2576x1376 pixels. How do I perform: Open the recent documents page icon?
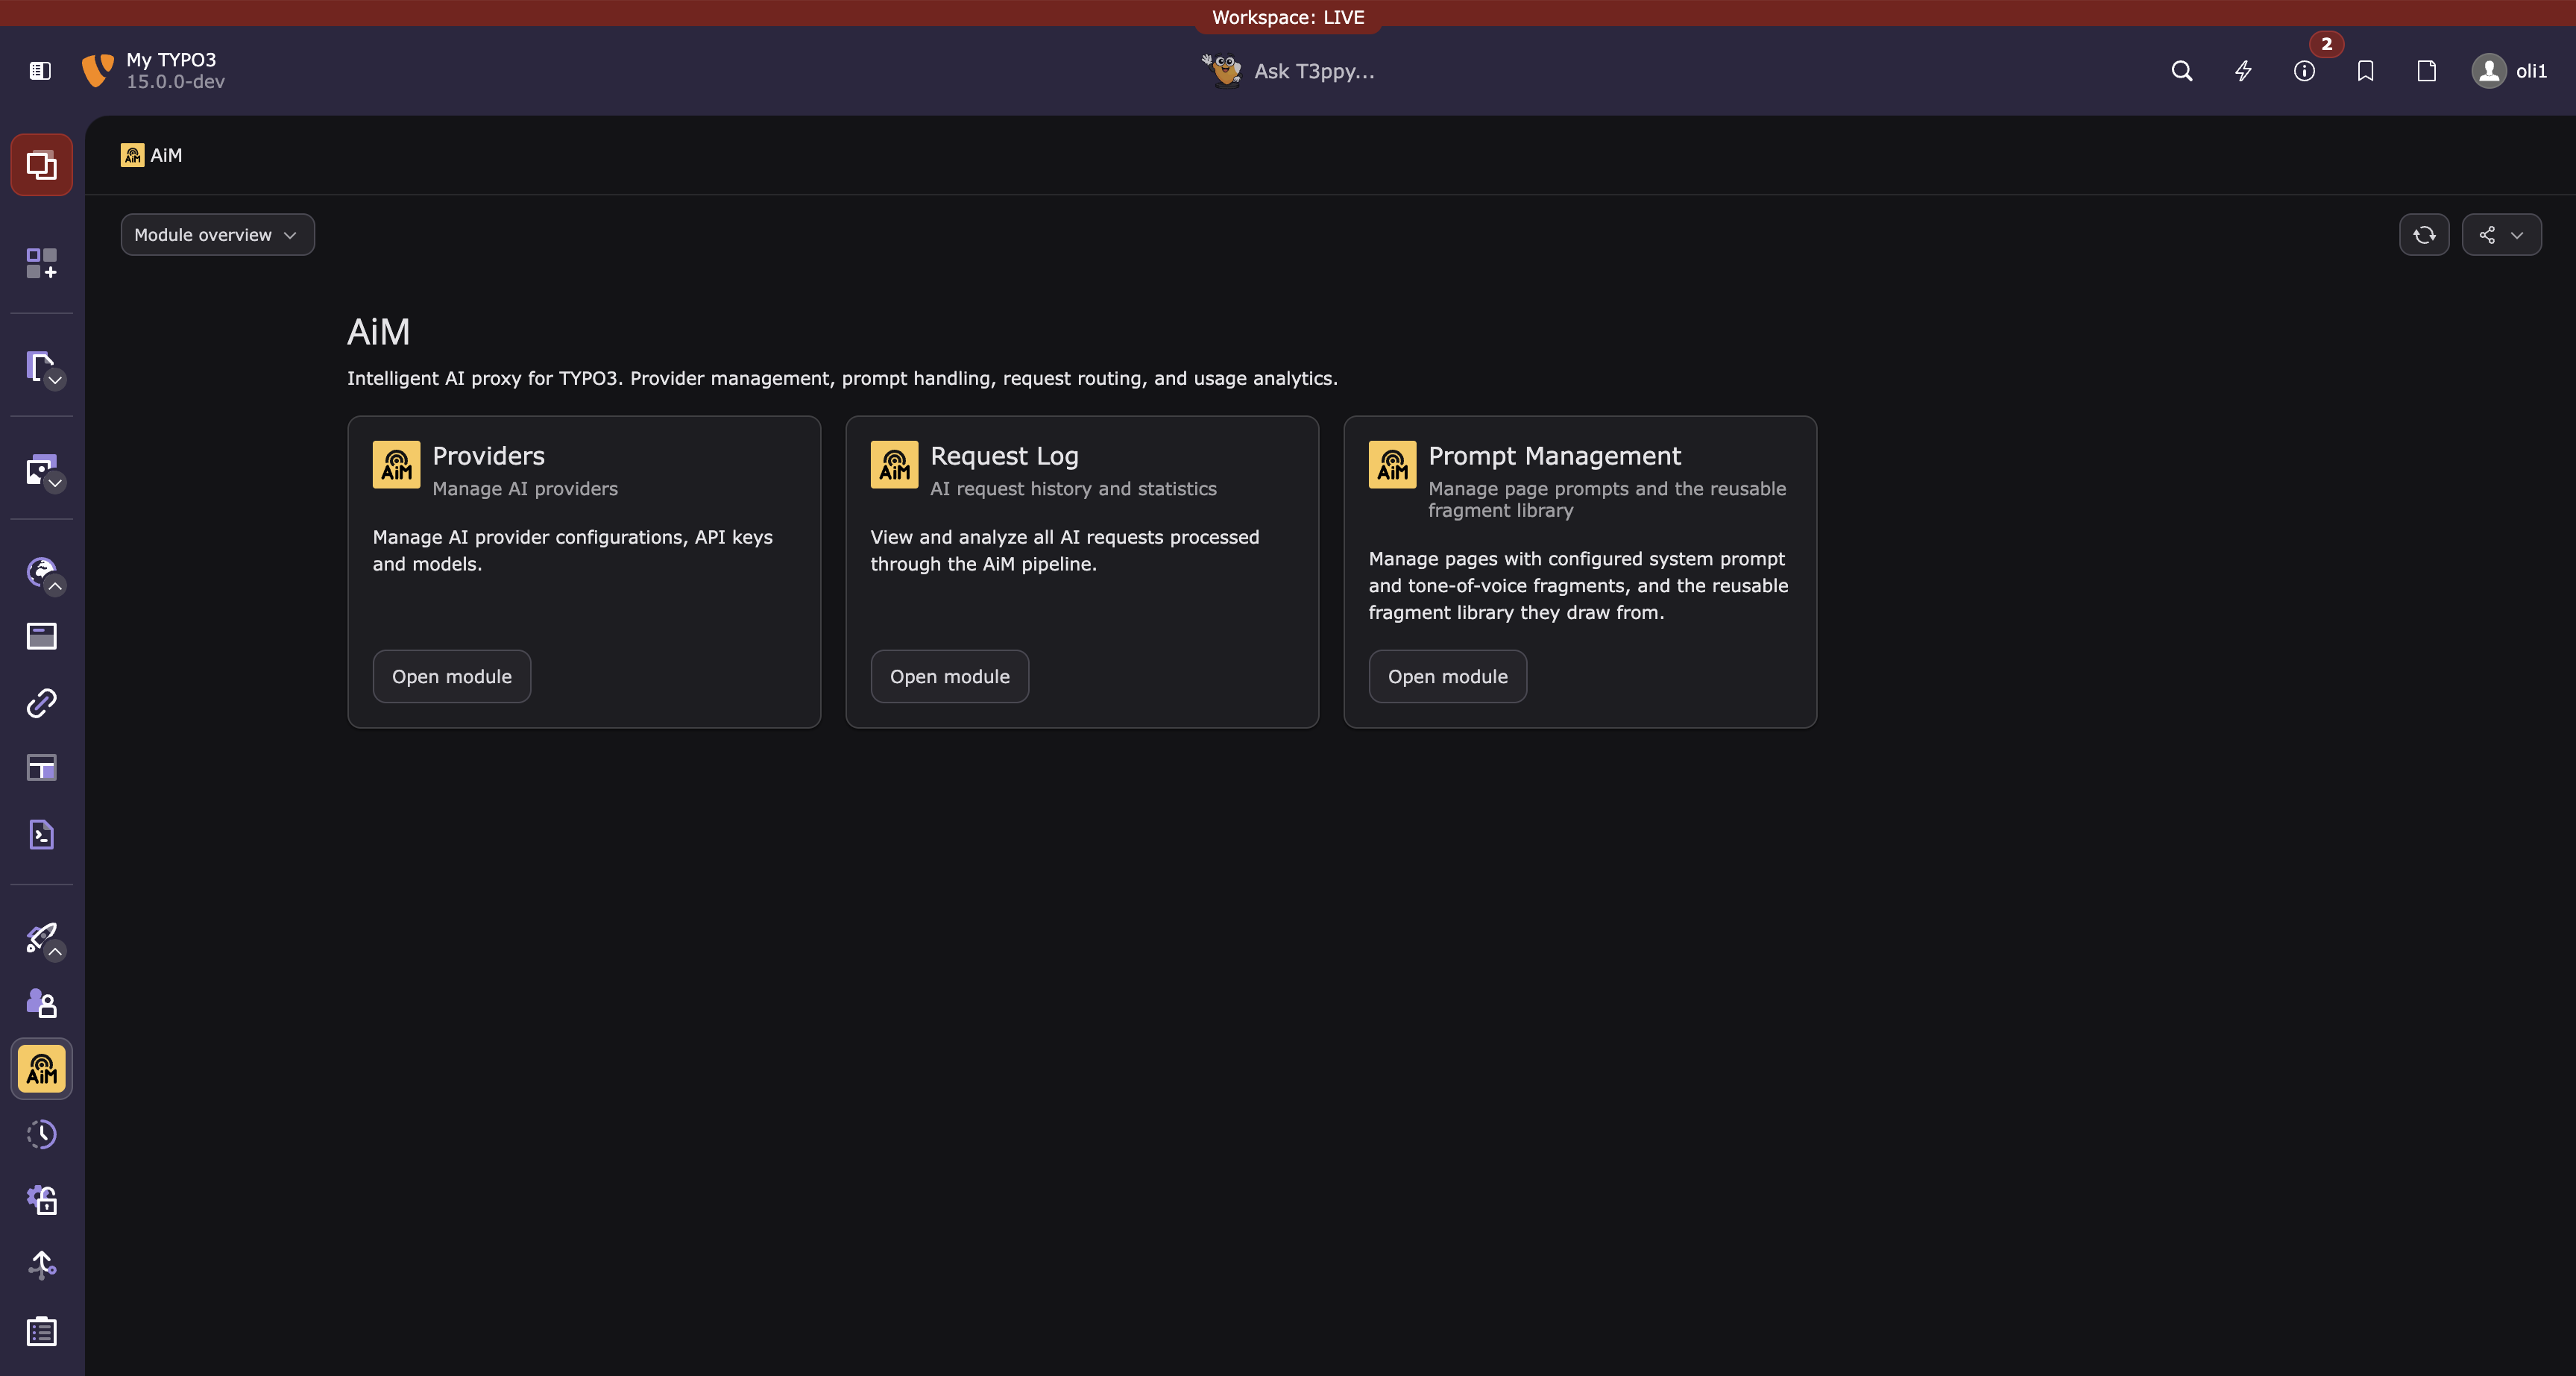(x=2426, y=71)
